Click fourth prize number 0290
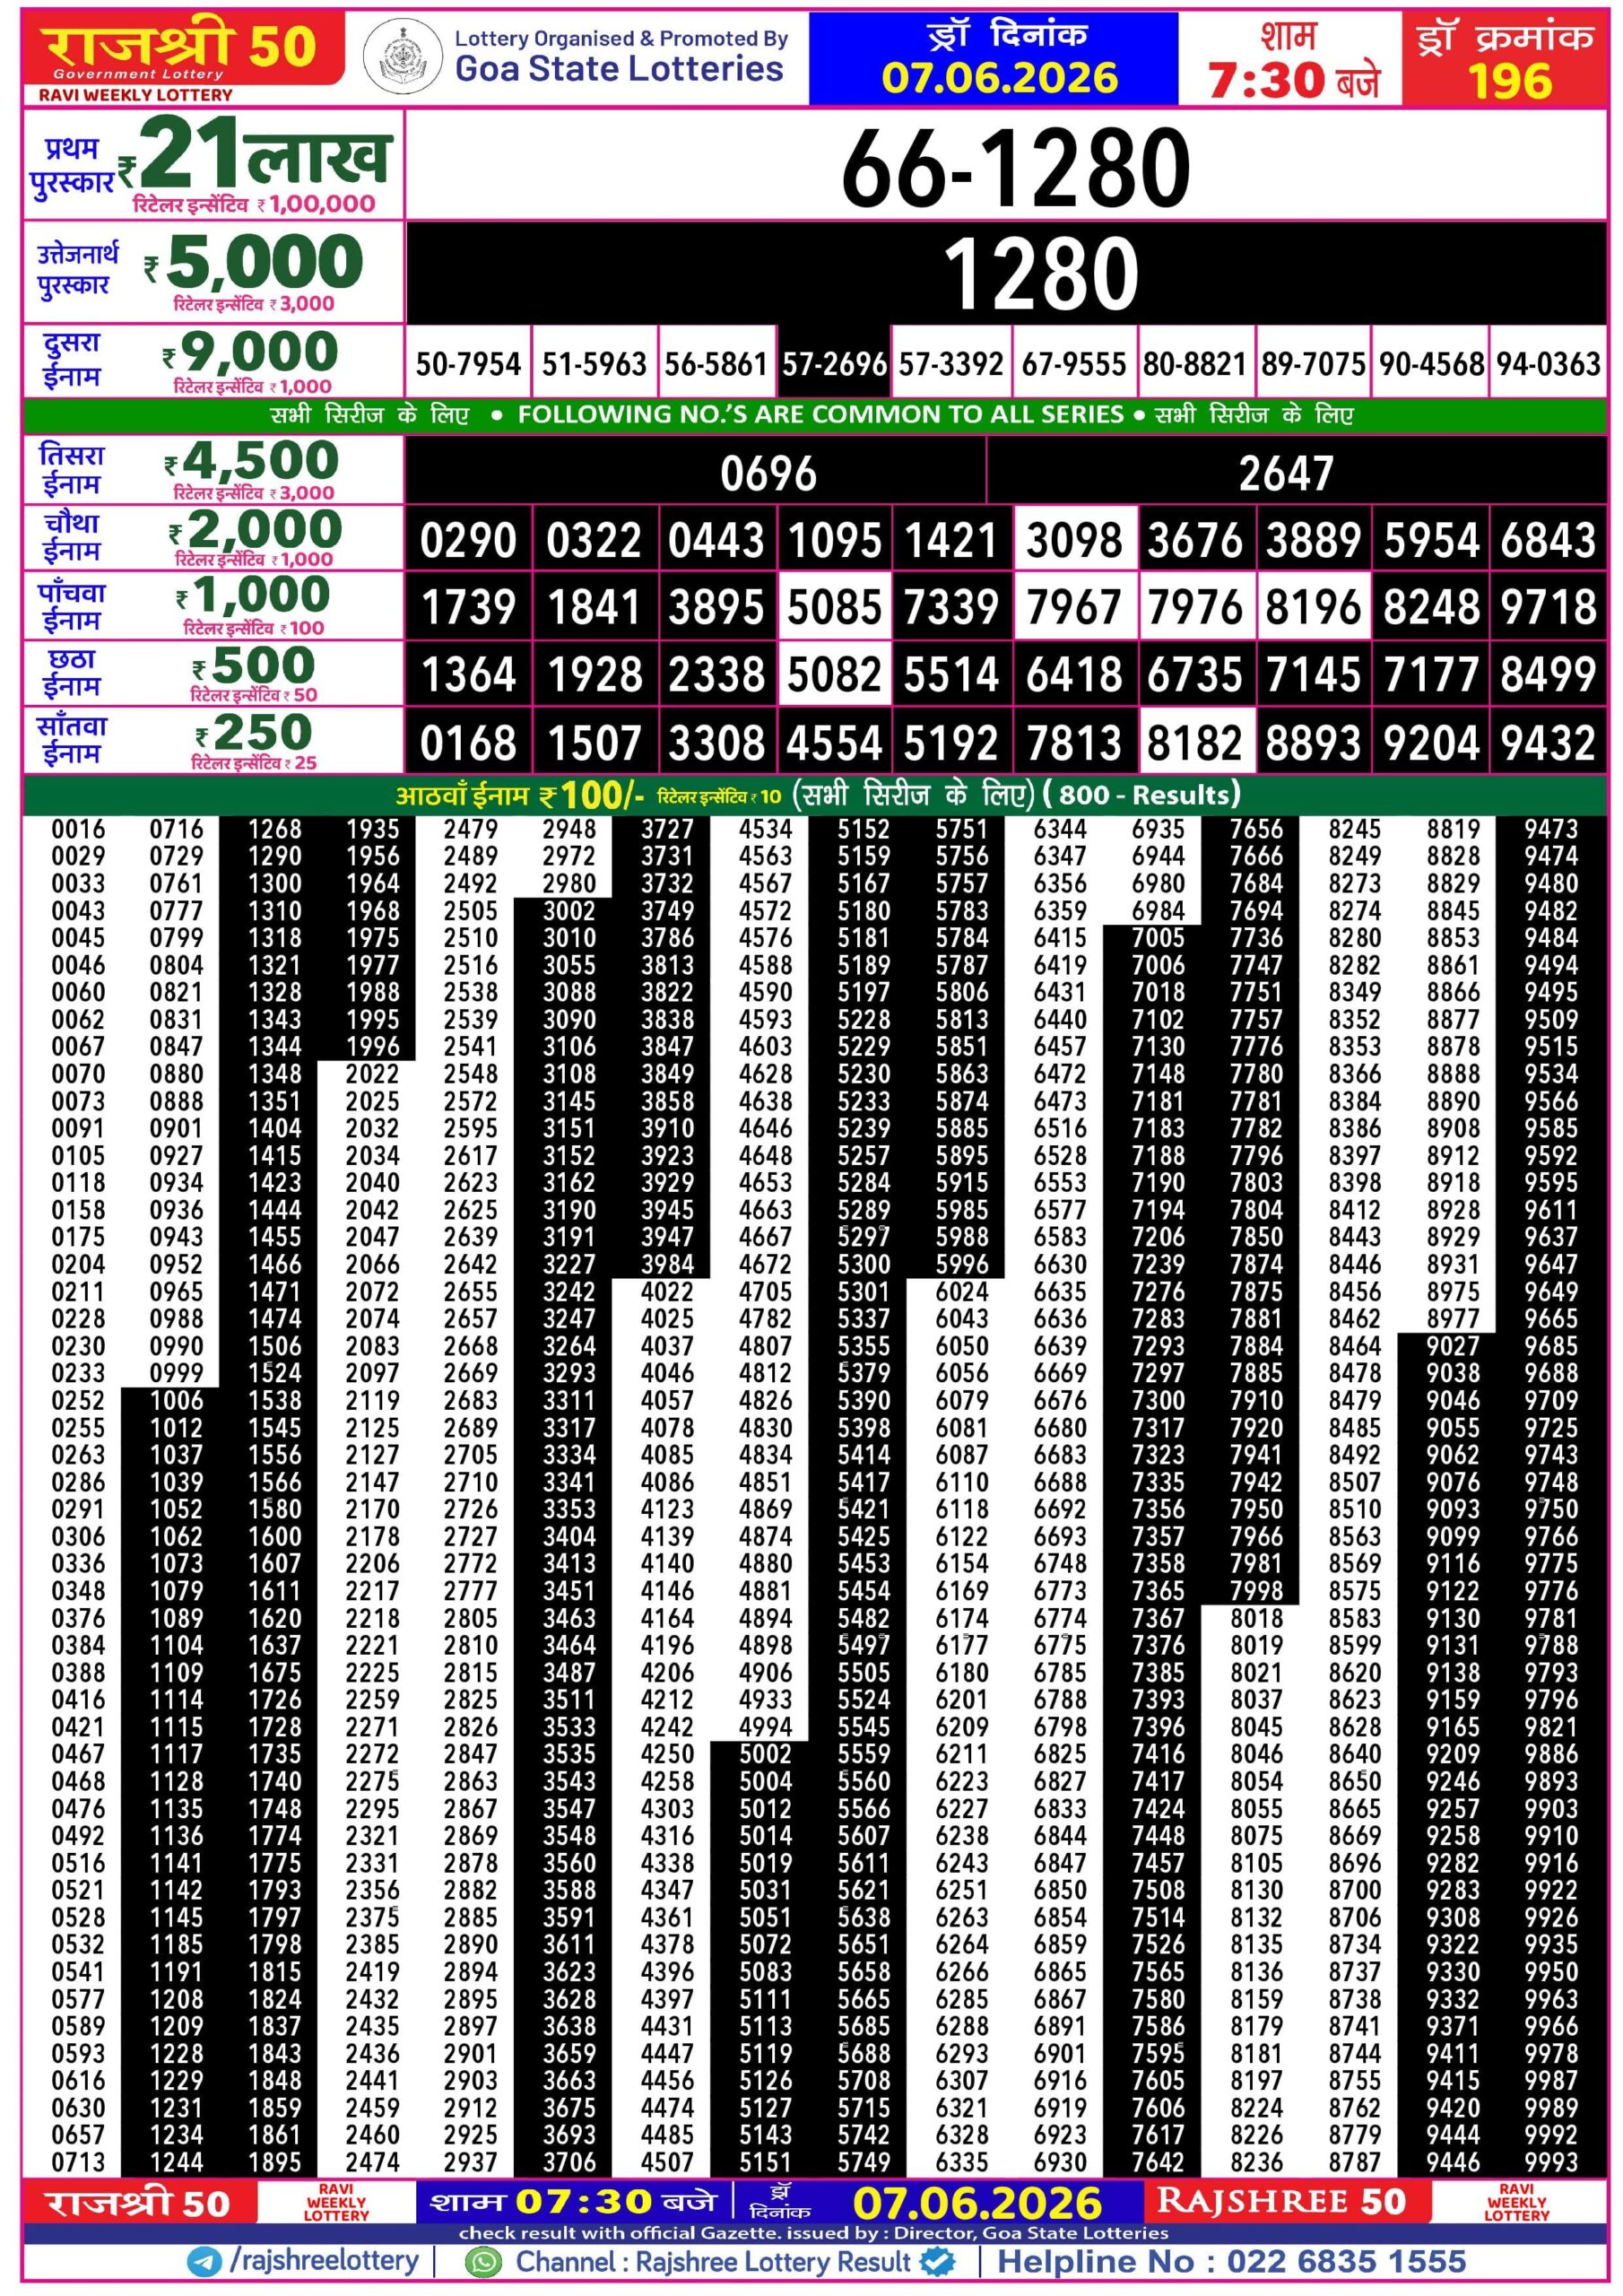 pos(468,541)
